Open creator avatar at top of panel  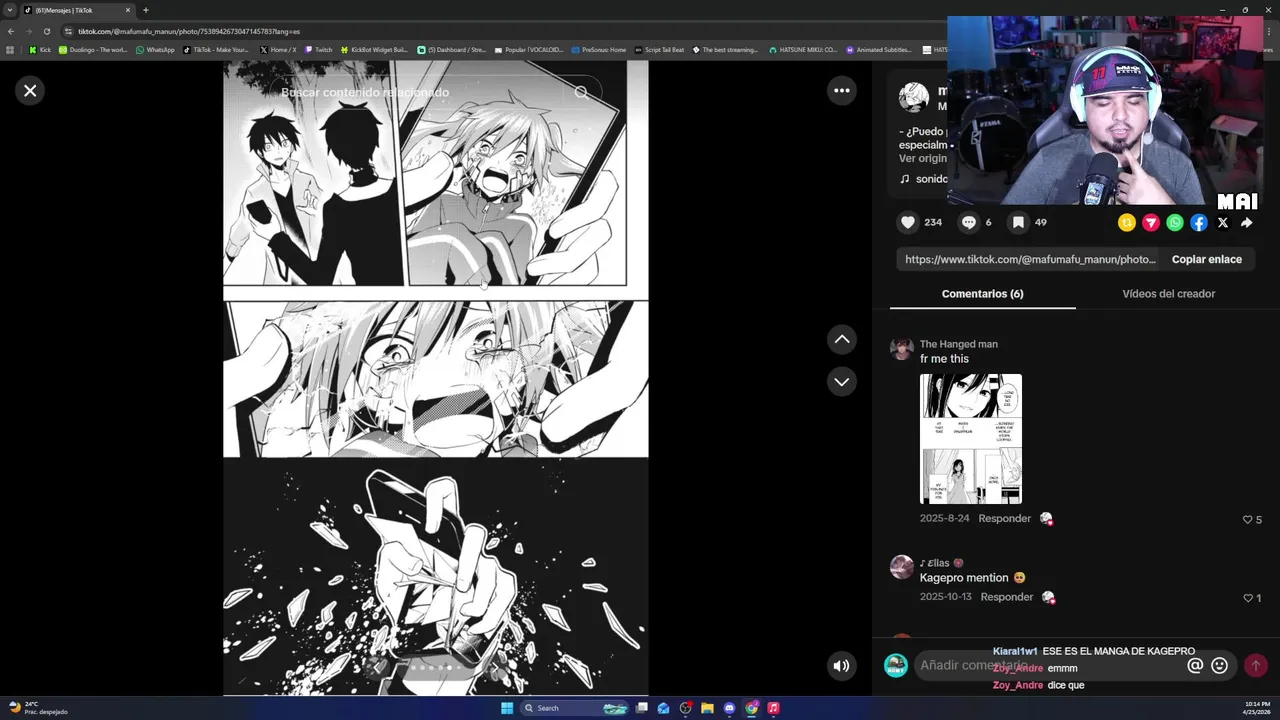pos(914,97)
